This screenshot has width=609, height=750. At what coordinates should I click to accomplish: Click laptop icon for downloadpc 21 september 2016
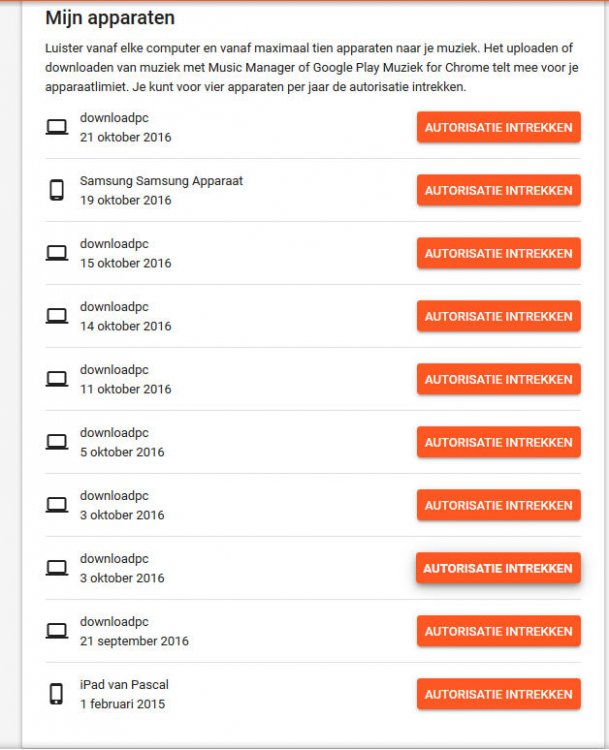57,631
